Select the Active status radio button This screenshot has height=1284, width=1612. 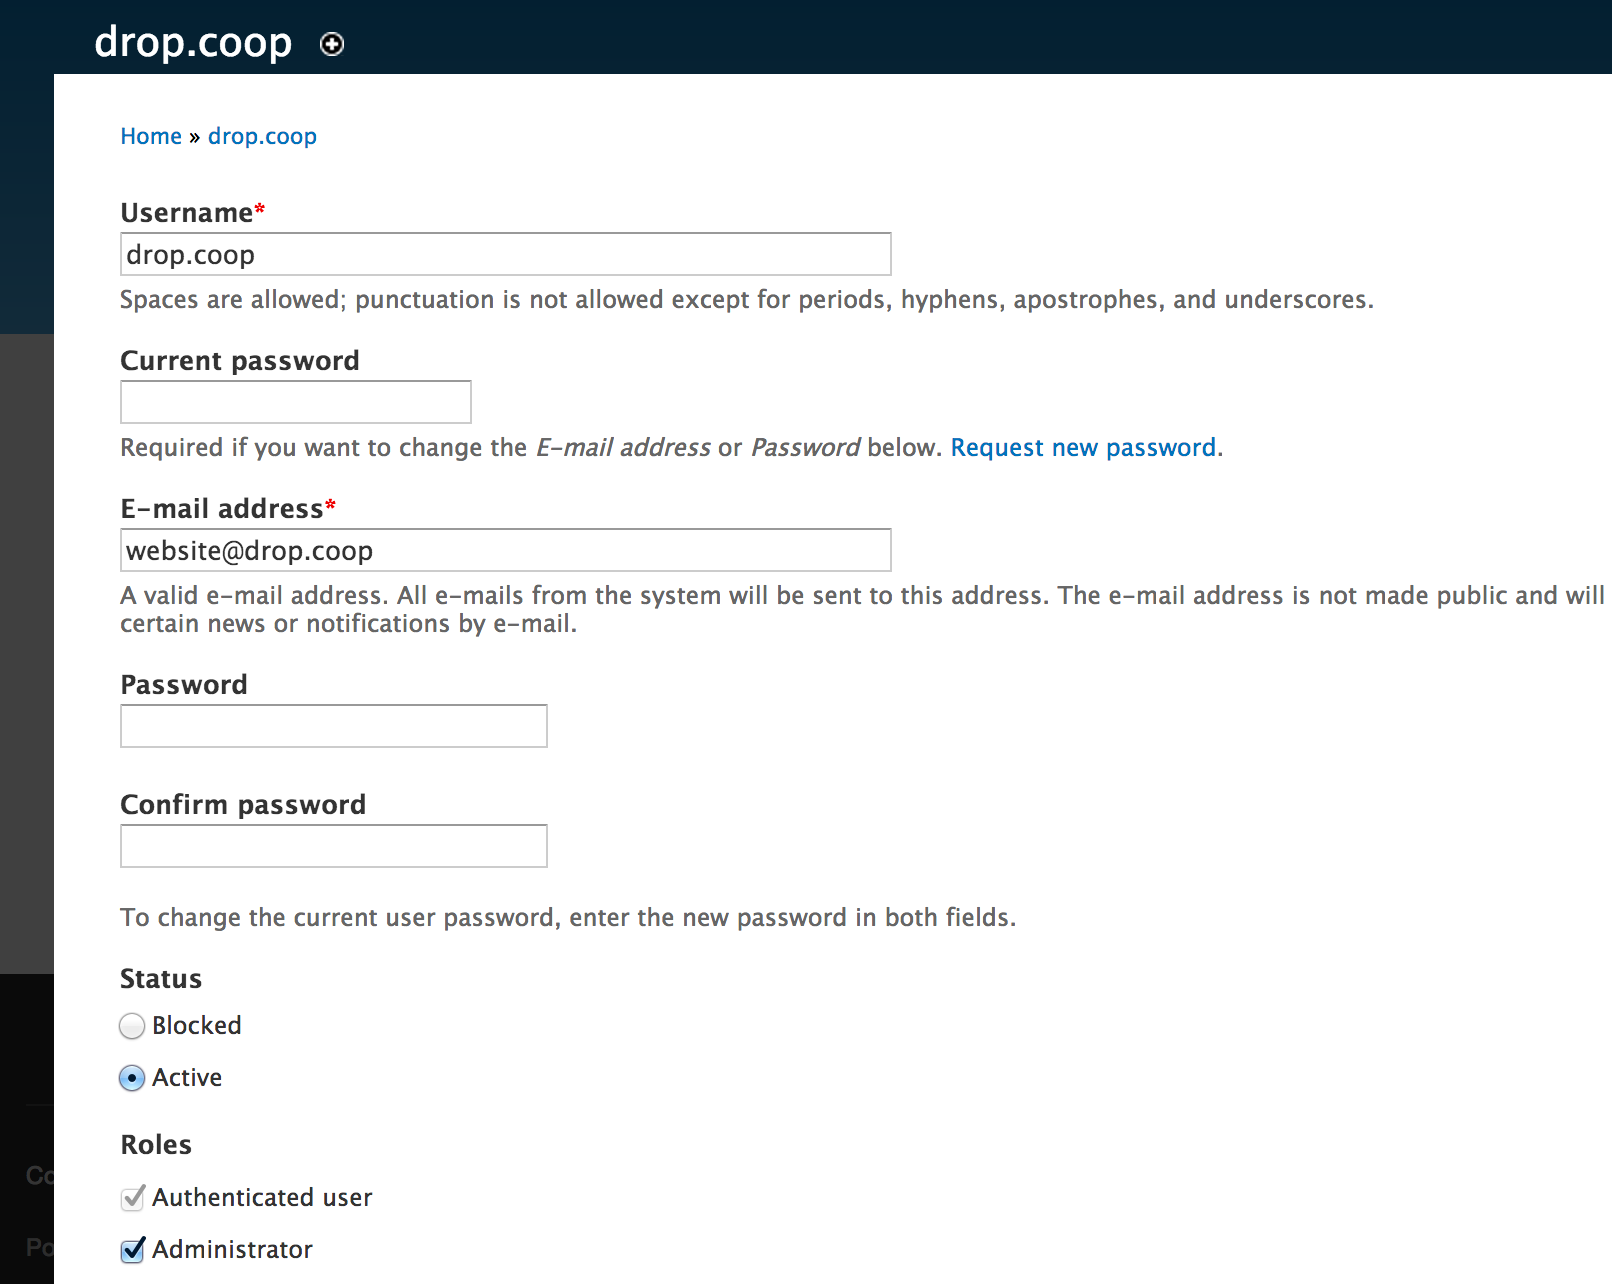click(131, 1078)
